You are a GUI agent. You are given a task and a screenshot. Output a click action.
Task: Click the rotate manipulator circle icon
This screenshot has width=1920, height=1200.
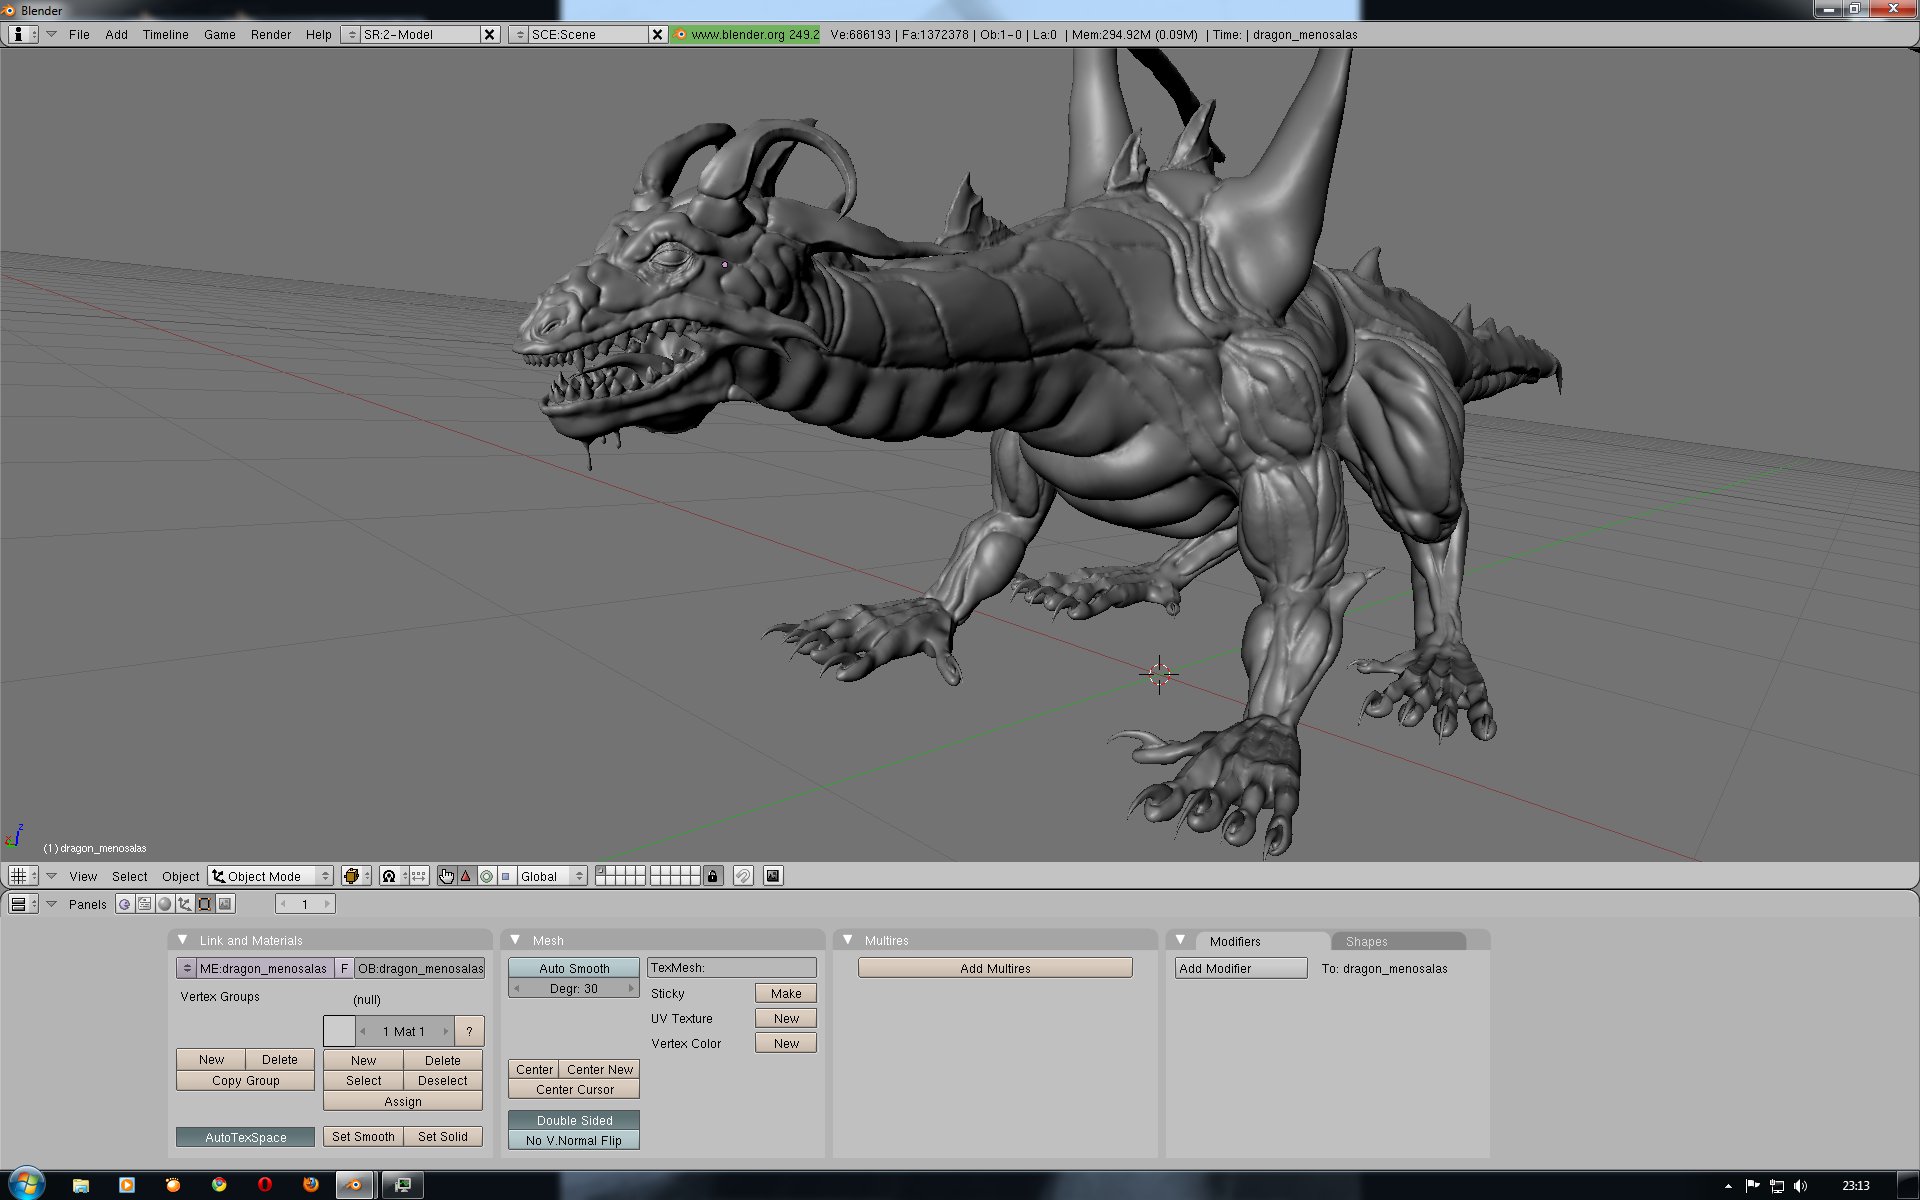click(486, 876)
